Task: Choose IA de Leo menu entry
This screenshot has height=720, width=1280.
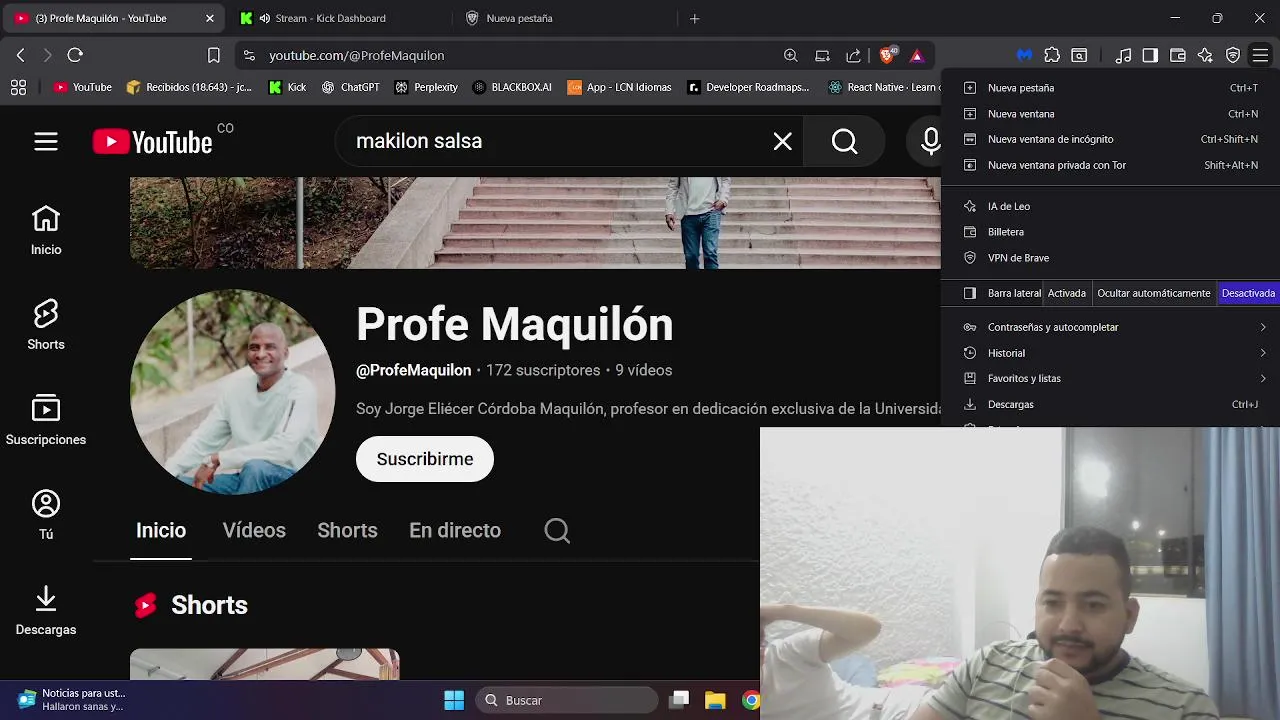Action: (1110, 206)
